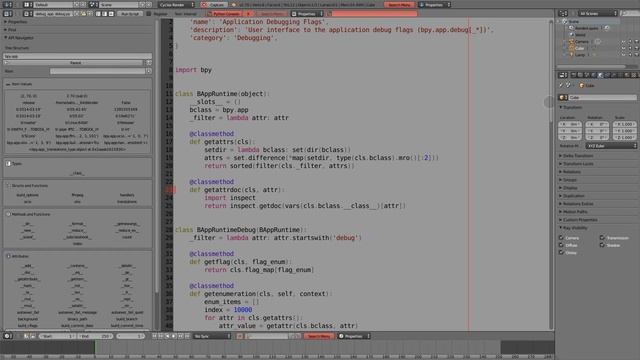Click the play animation button in timeline

[x=174, y=336]
